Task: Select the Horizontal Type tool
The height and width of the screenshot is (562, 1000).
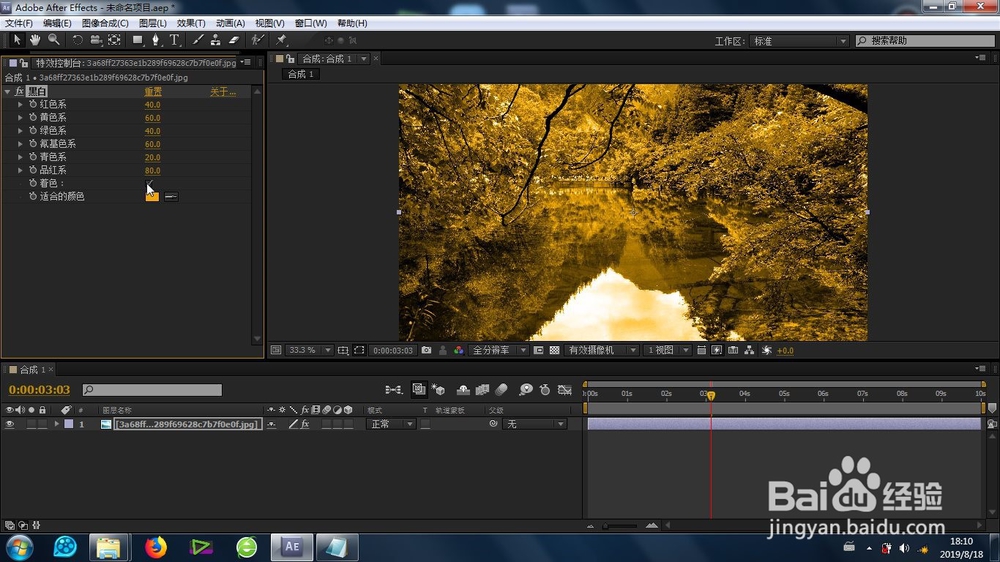Action: (174, 40)
